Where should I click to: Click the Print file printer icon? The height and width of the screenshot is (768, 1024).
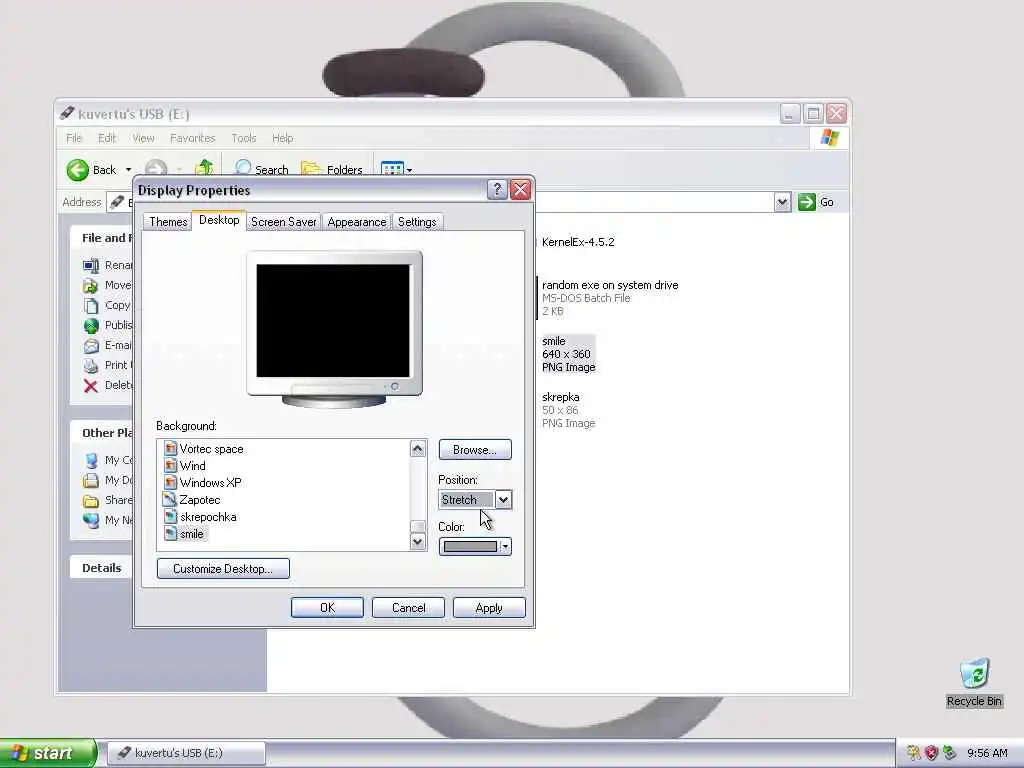[91, 365]
